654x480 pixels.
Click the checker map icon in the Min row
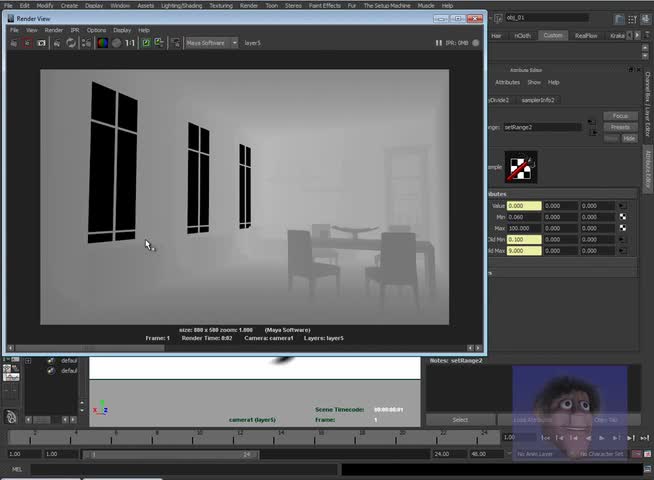point(623,217)
